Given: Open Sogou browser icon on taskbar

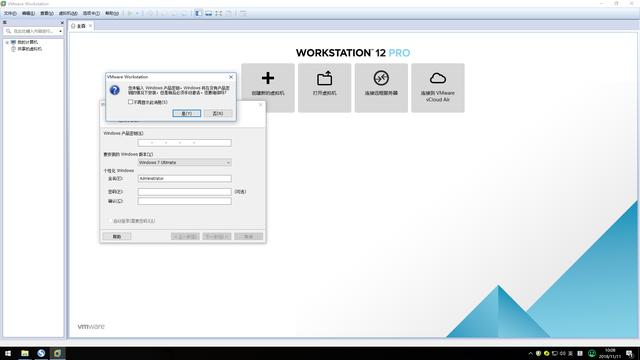Looking at the screenshot, I should point(41,353).
